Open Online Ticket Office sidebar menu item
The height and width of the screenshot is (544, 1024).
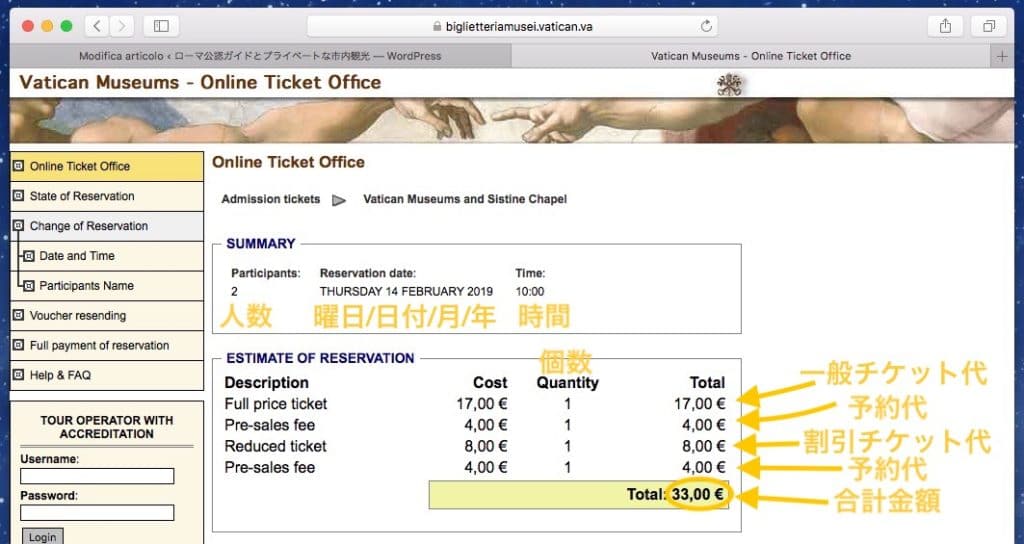(107, 167)
